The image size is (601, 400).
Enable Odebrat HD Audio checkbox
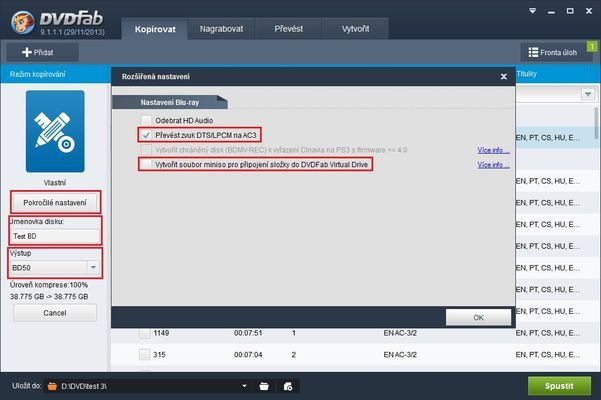coord(146,121)
